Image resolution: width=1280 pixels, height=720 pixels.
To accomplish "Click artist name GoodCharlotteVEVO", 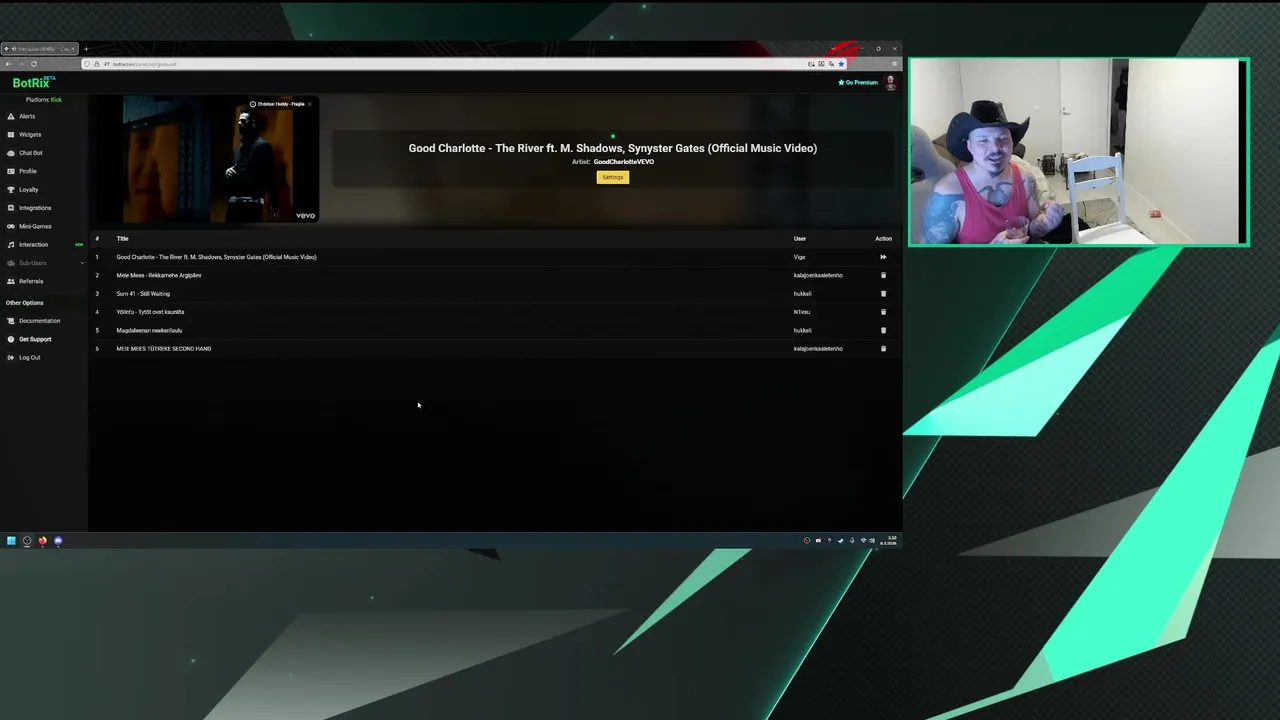I will (x=623, y=162).
